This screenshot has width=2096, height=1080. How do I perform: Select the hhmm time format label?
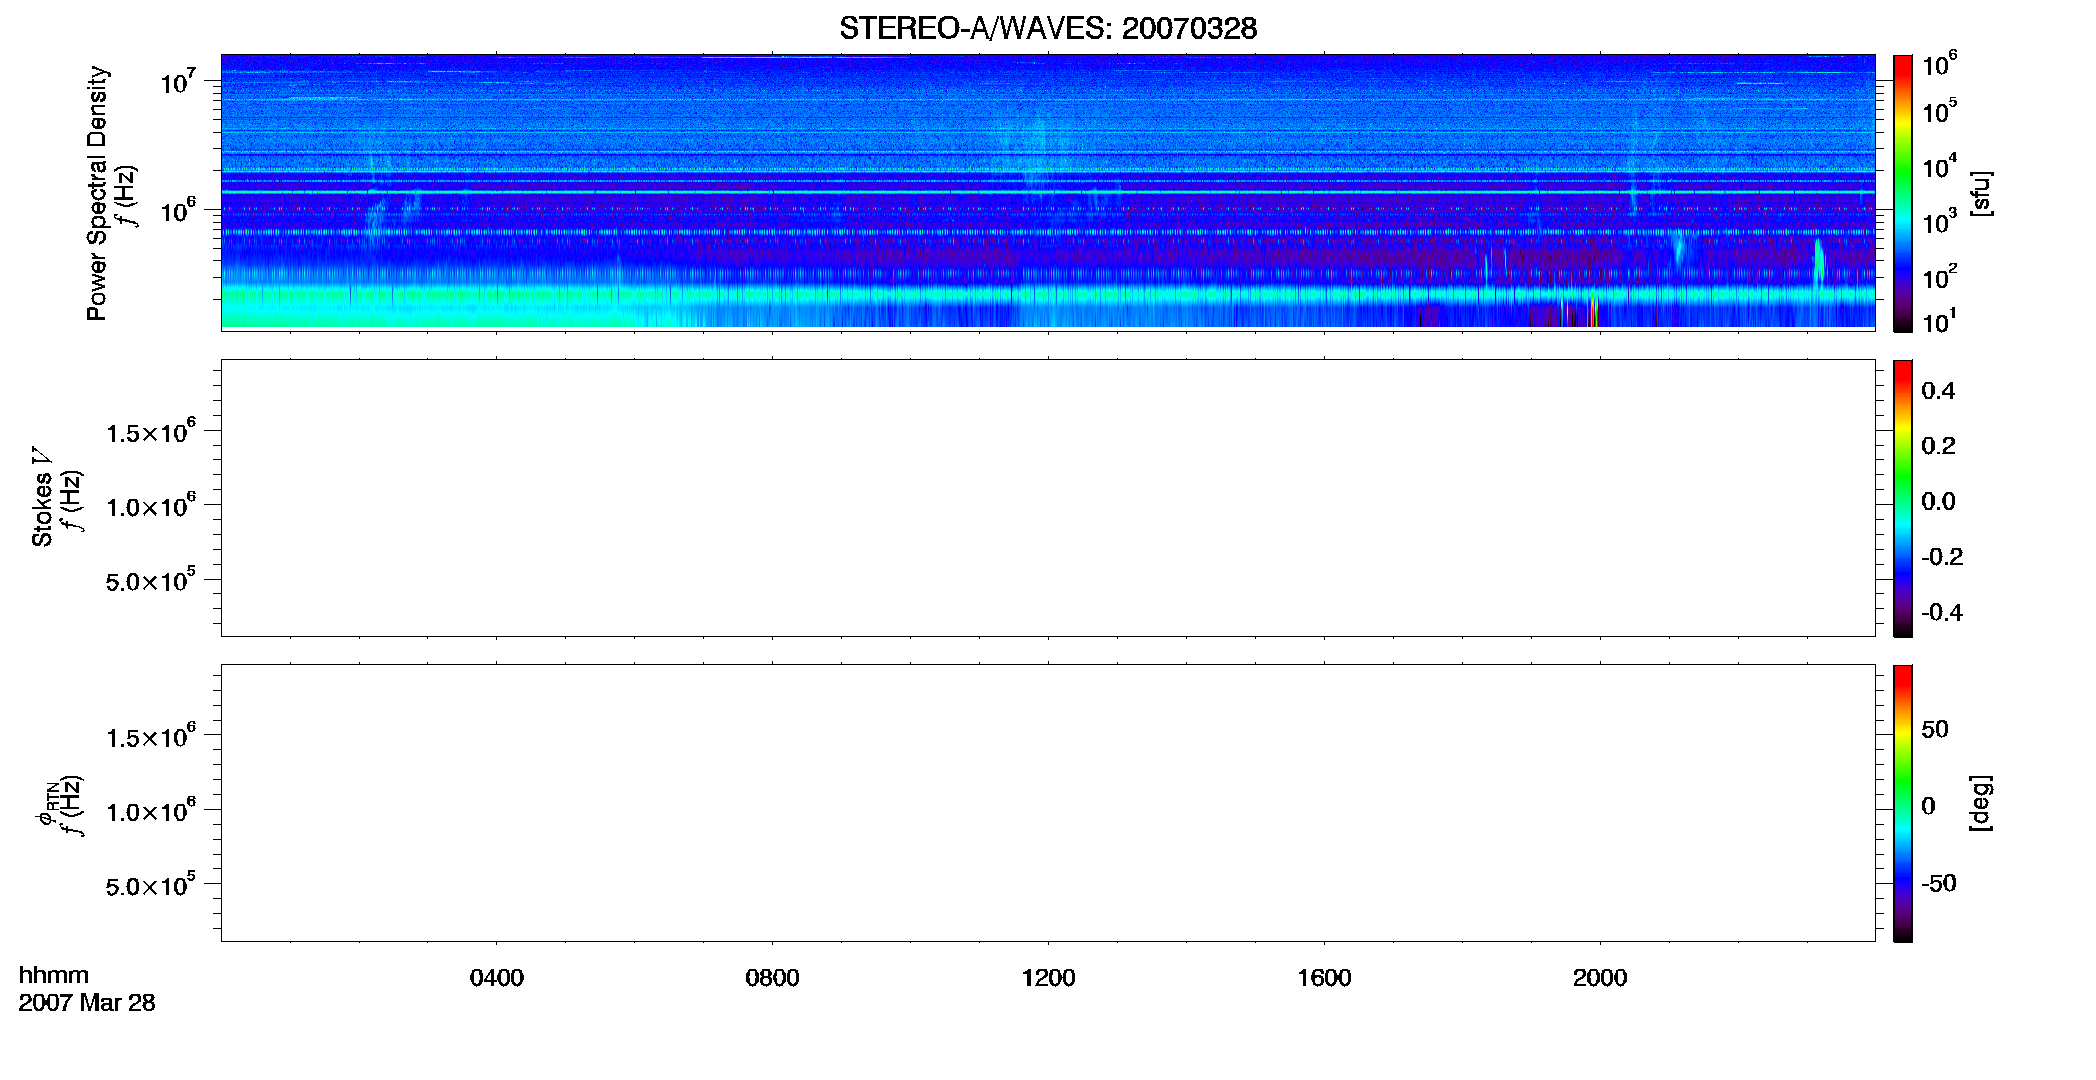point(54,976)
